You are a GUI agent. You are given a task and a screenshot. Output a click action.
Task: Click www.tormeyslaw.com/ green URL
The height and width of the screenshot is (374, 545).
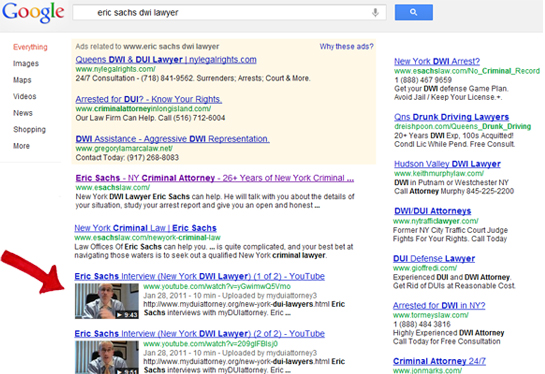tap(431, 315)
